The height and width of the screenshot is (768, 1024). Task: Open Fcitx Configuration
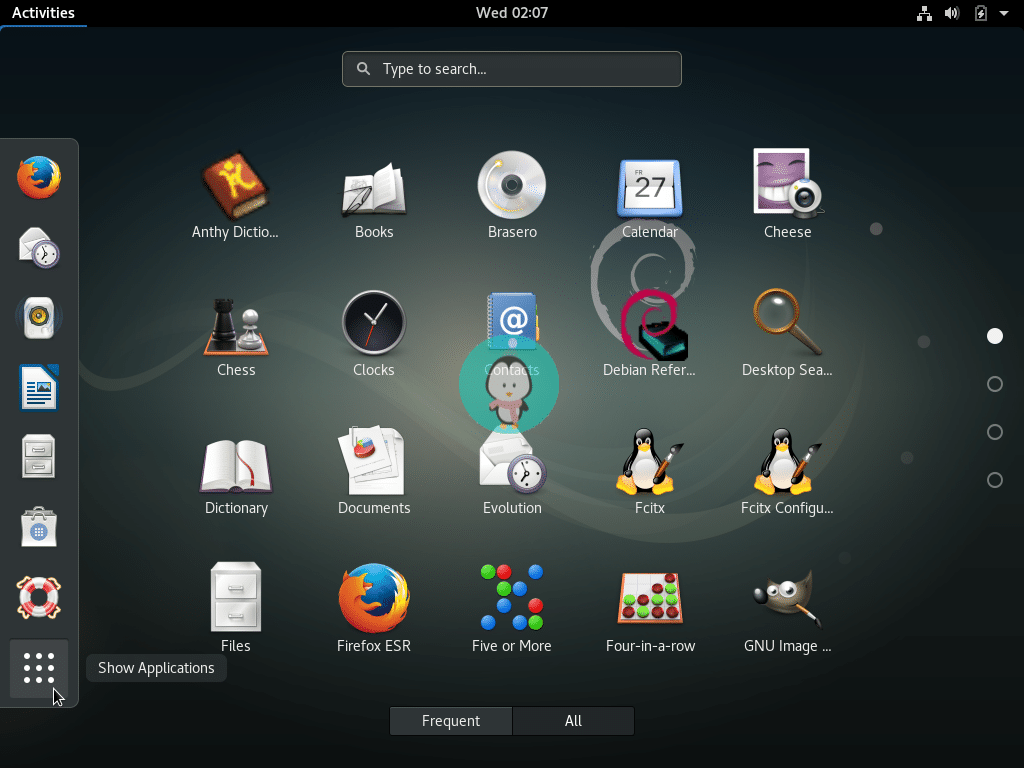788,460
